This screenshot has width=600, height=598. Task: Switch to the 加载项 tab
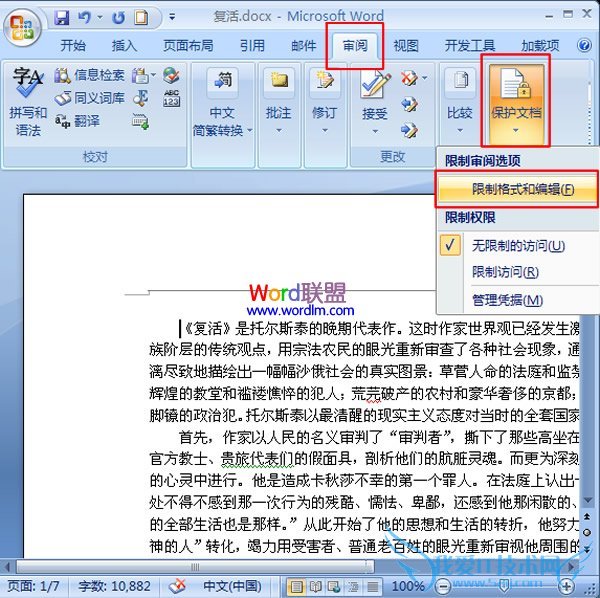540,46
